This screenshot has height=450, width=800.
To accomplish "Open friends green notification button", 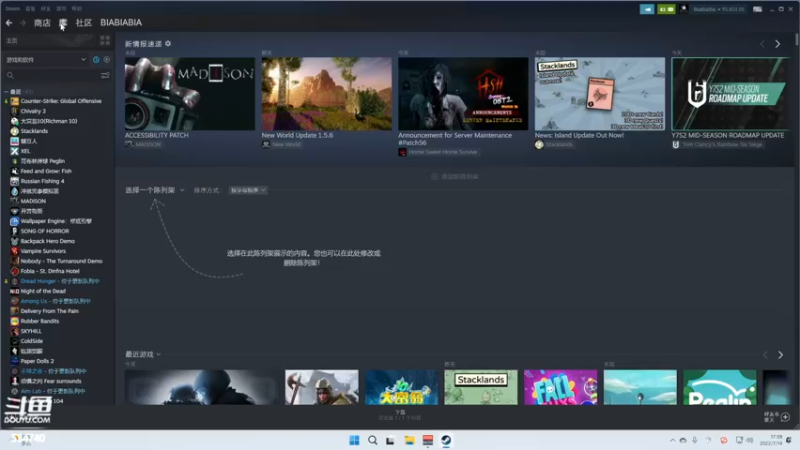I will (666, 9).
